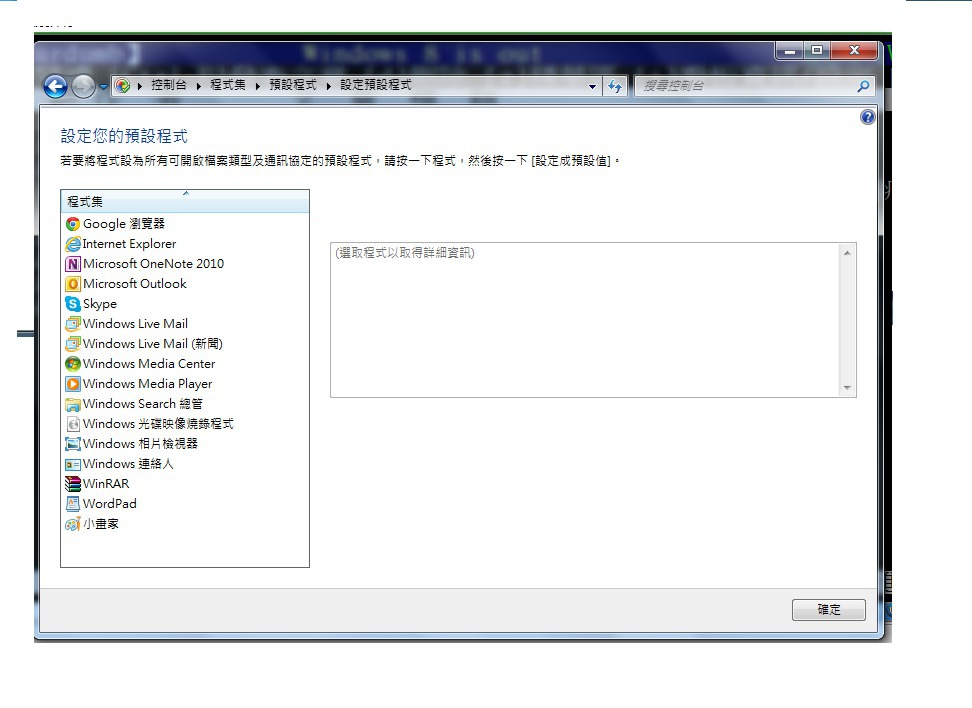
Task: Click 設定預設程式 breadcrumb segment
Action: (x=375, y=85)
